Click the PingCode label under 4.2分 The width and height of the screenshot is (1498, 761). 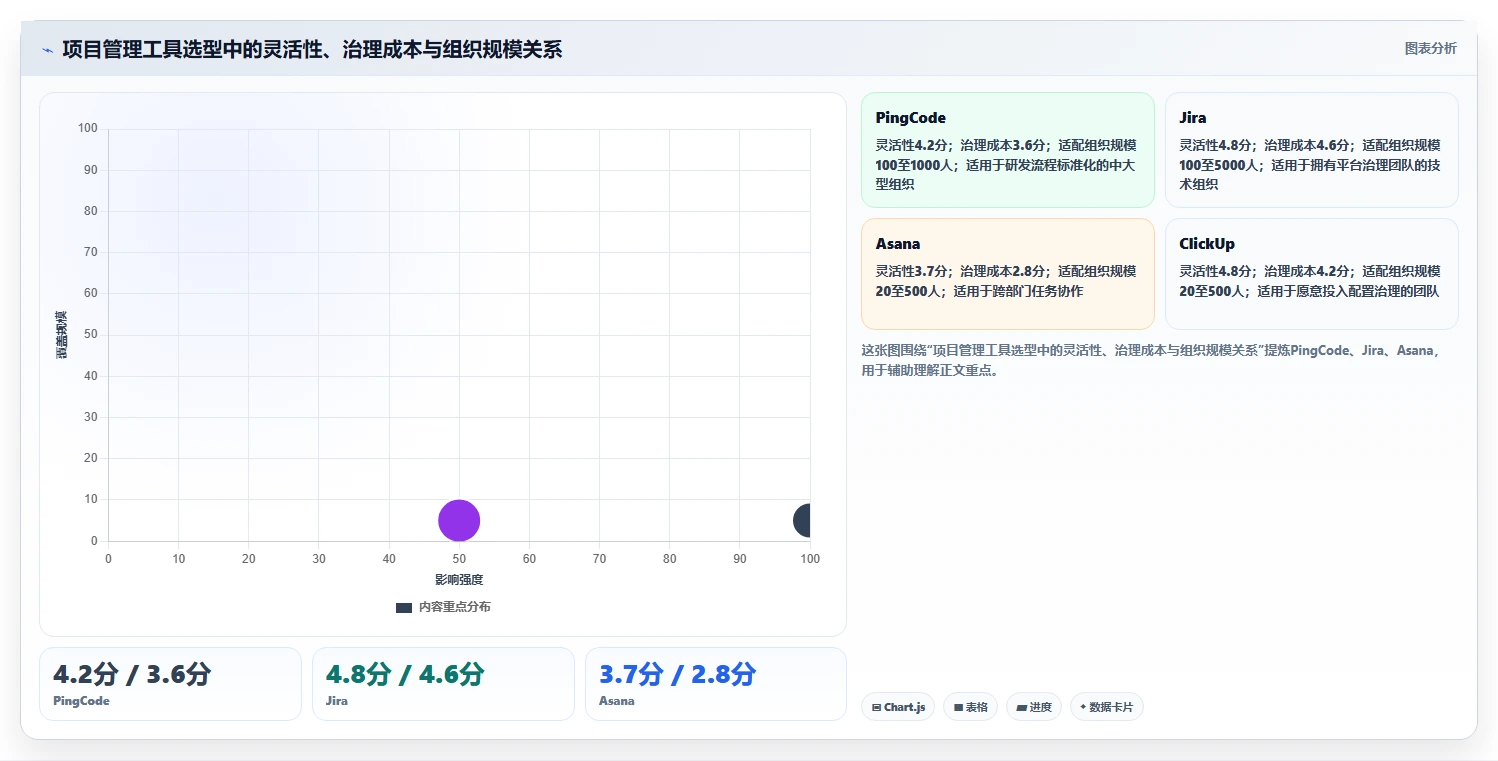click(x=81, y=701)
